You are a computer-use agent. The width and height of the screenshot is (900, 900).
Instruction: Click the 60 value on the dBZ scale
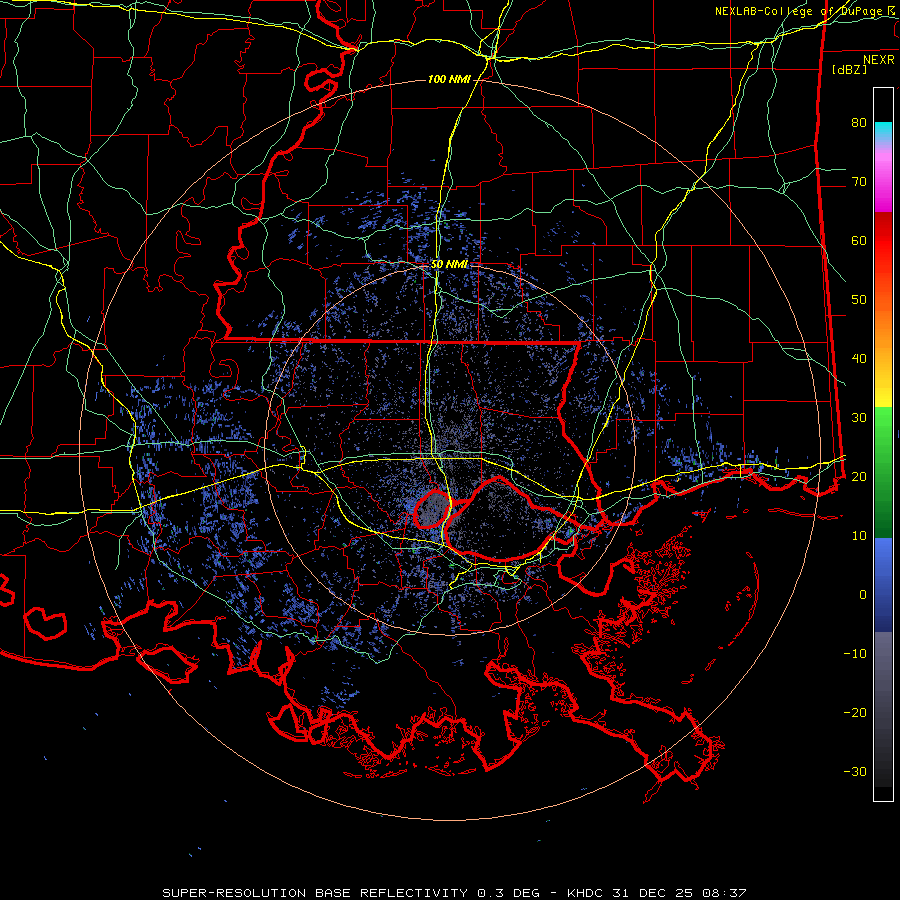click(859, 241)
